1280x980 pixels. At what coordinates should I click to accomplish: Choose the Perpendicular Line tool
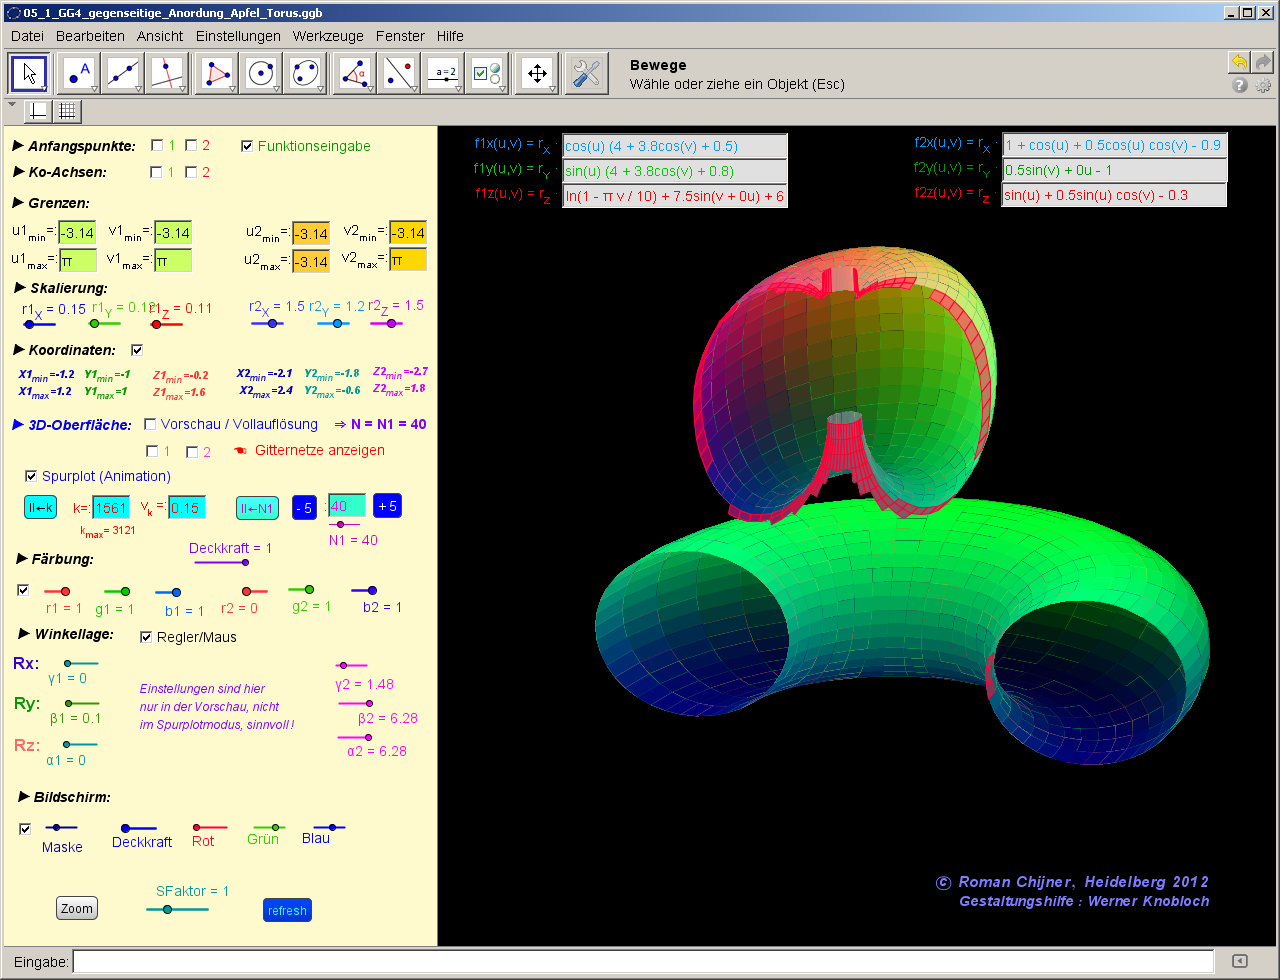click(166, 73)
